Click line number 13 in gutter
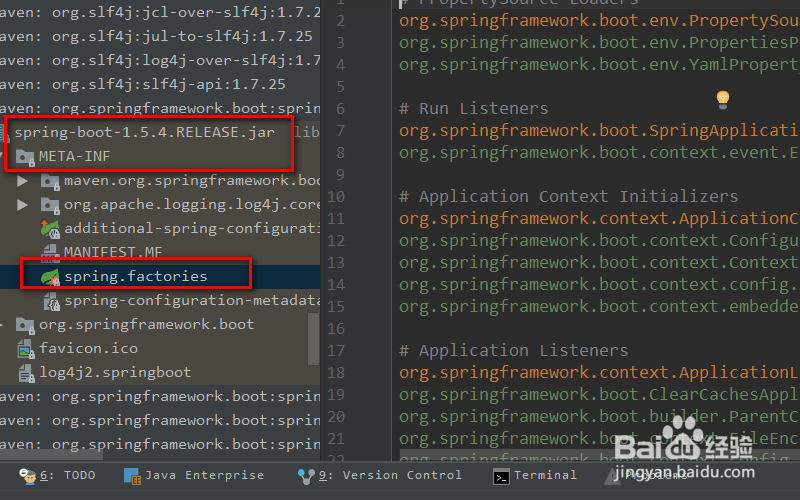This screenshot has width=800, height=500. pyautogui.click(x=336, y=263)
